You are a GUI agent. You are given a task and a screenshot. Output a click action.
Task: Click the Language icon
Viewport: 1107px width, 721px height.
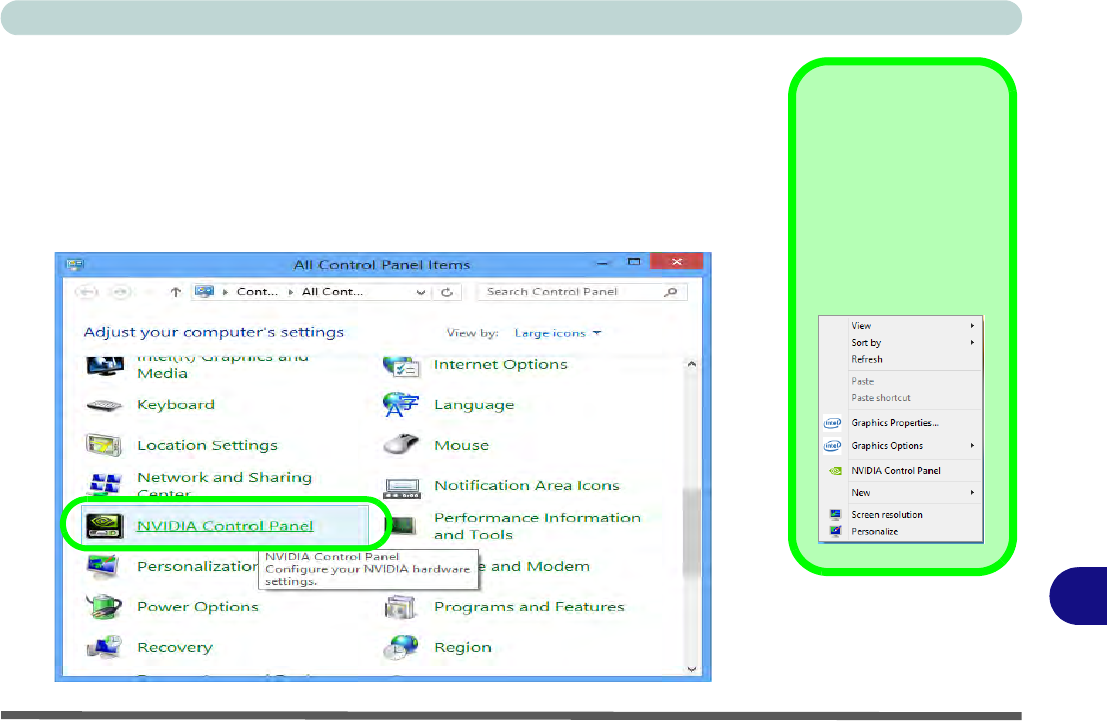tap(401, 405)
